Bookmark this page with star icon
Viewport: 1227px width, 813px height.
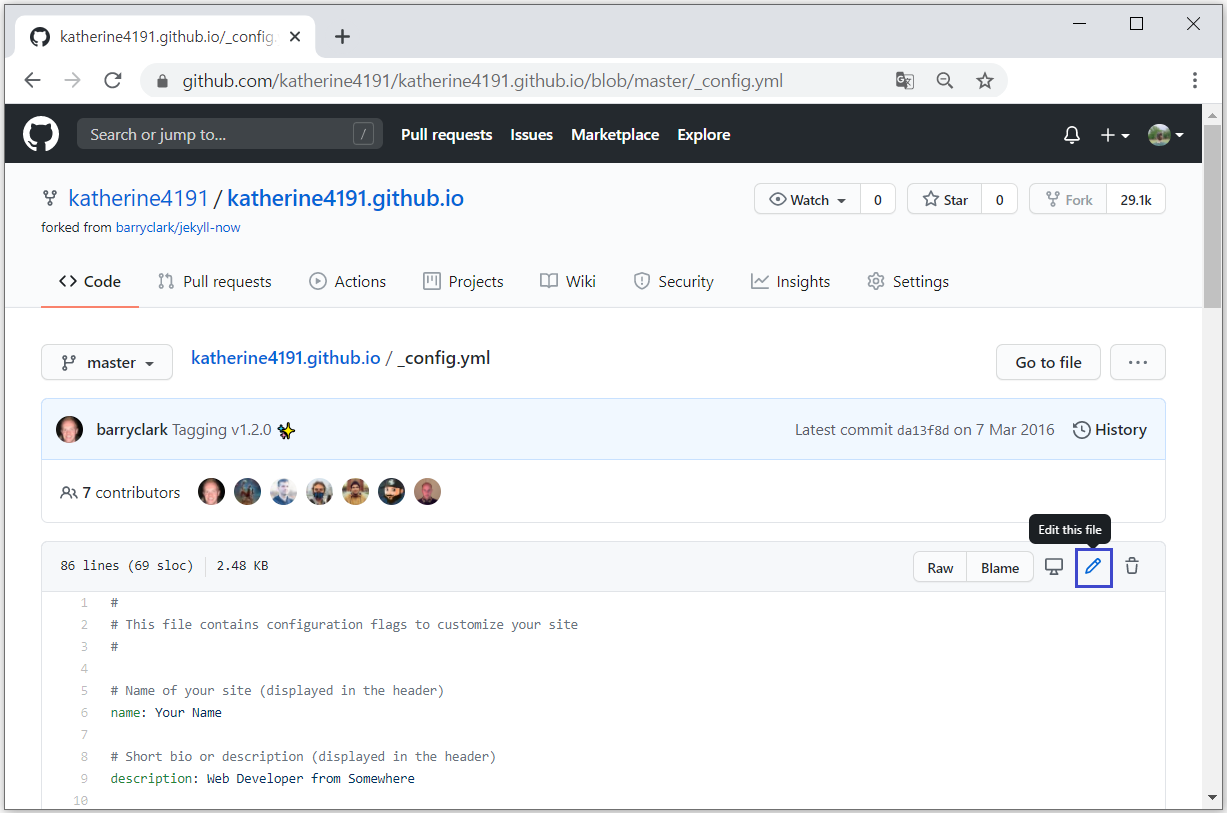click(x=985, y=81)
